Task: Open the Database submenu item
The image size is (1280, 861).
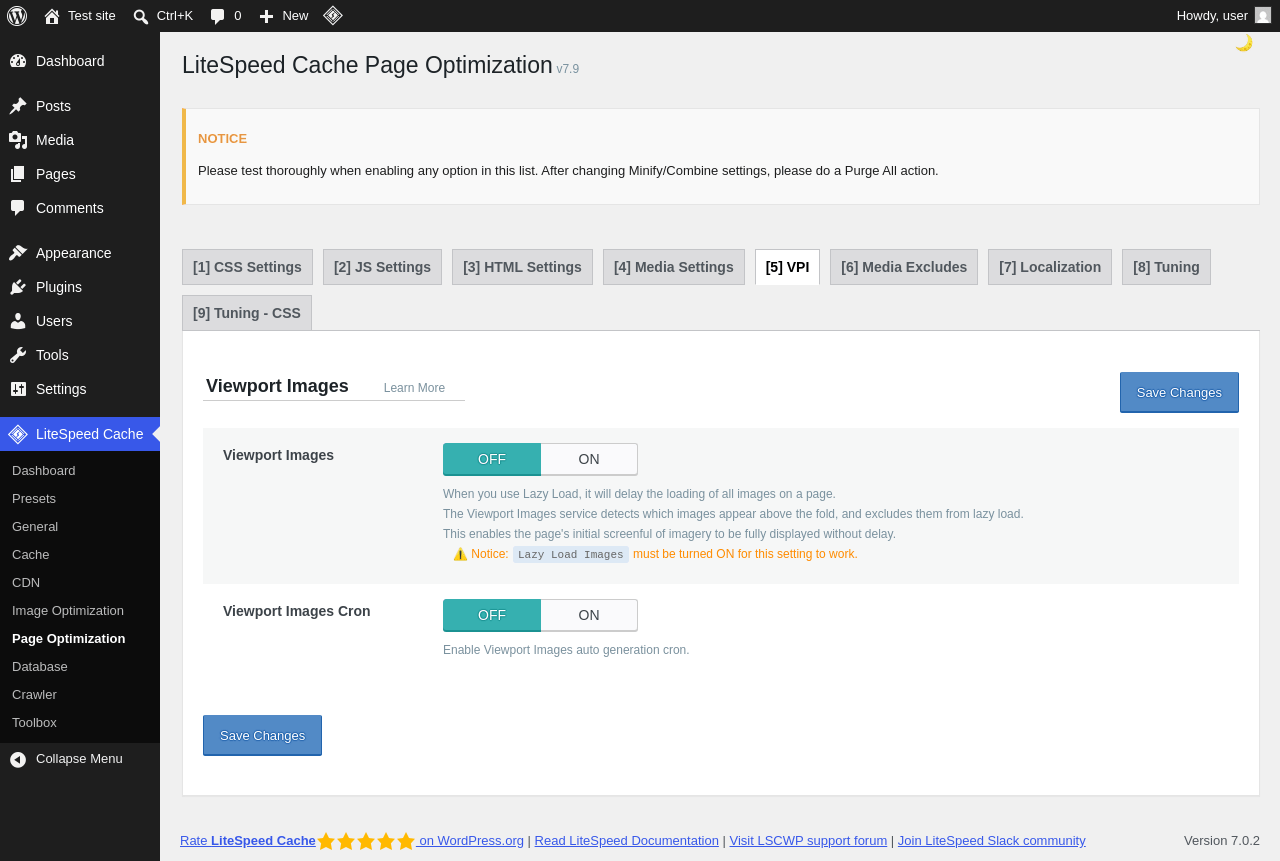Action: pos(40,667)
